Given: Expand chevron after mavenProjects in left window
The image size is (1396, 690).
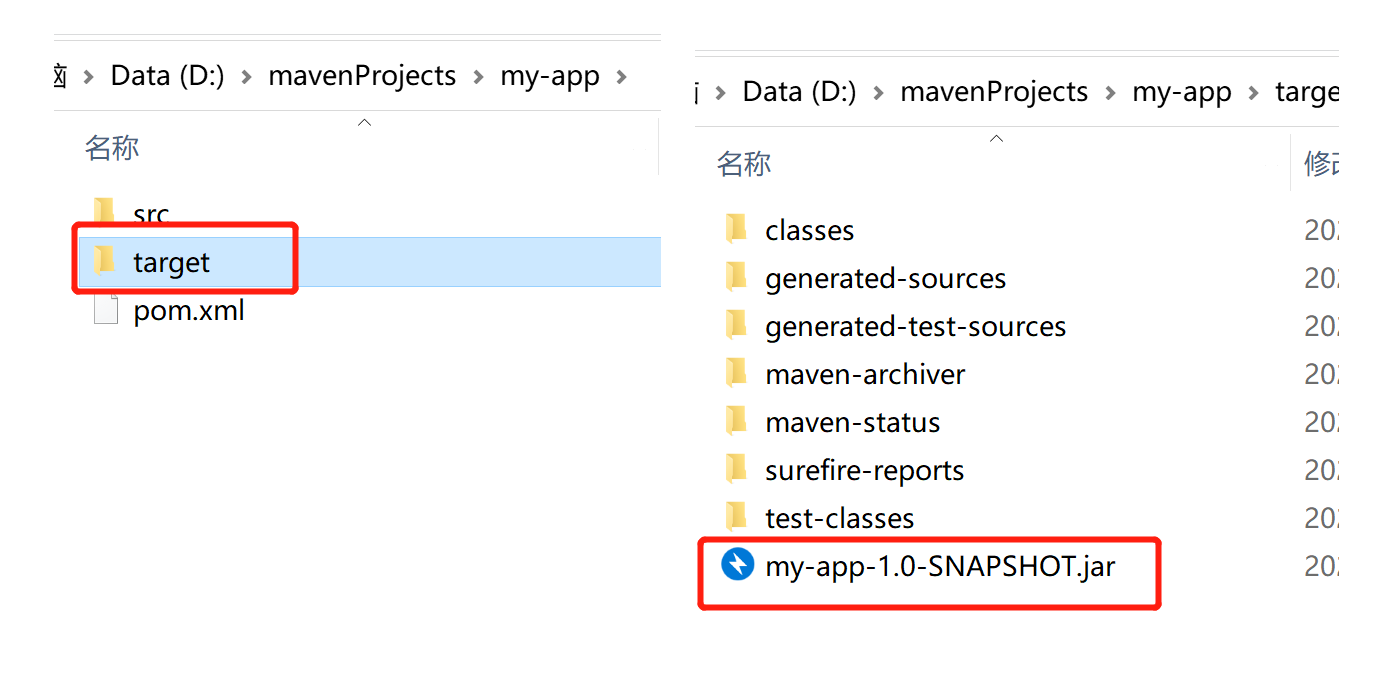Looking at the screenshot, I should pyautogui.click(x=478, y=77).
